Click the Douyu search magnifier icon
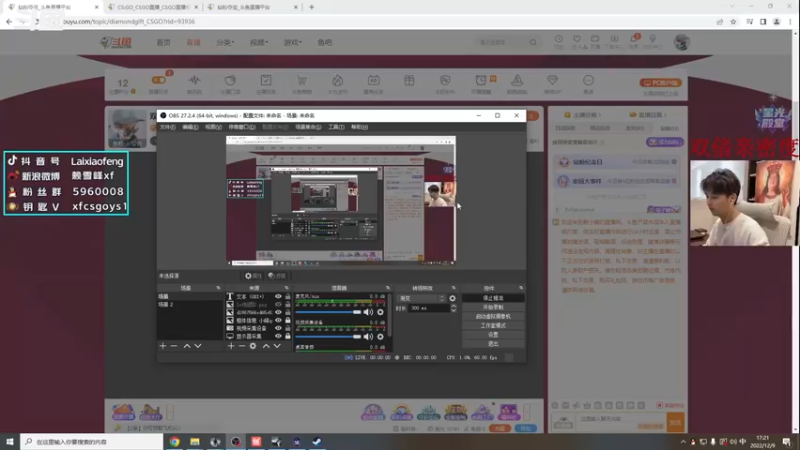 pos(533,42)
